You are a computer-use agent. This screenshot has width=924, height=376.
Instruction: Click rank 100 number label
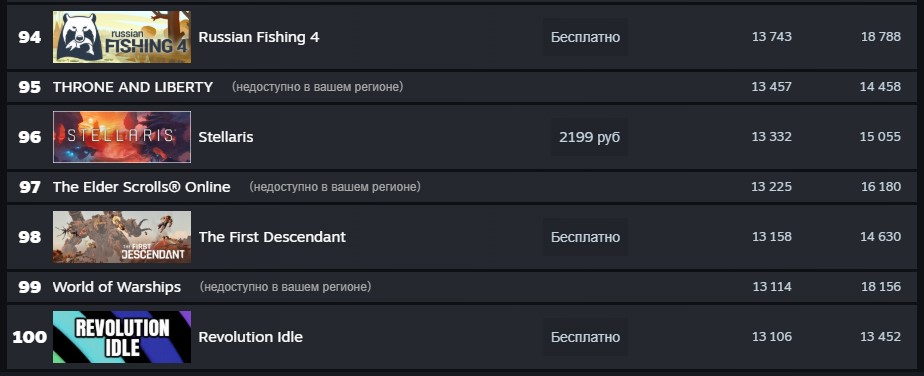(29, 337)
